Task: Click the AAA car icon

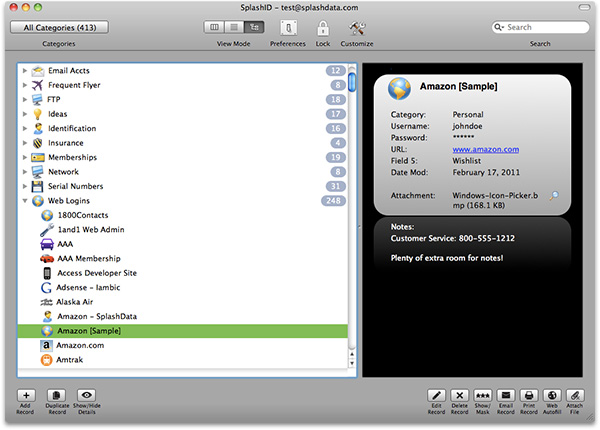Action: point(47,244)
